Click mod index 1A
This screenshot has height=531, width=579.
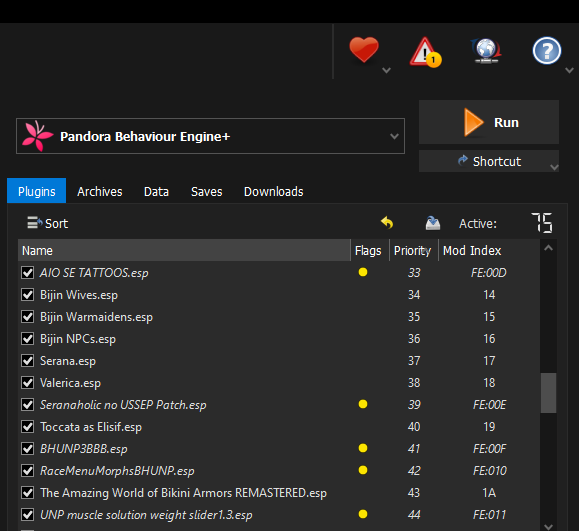coord(489,493)
